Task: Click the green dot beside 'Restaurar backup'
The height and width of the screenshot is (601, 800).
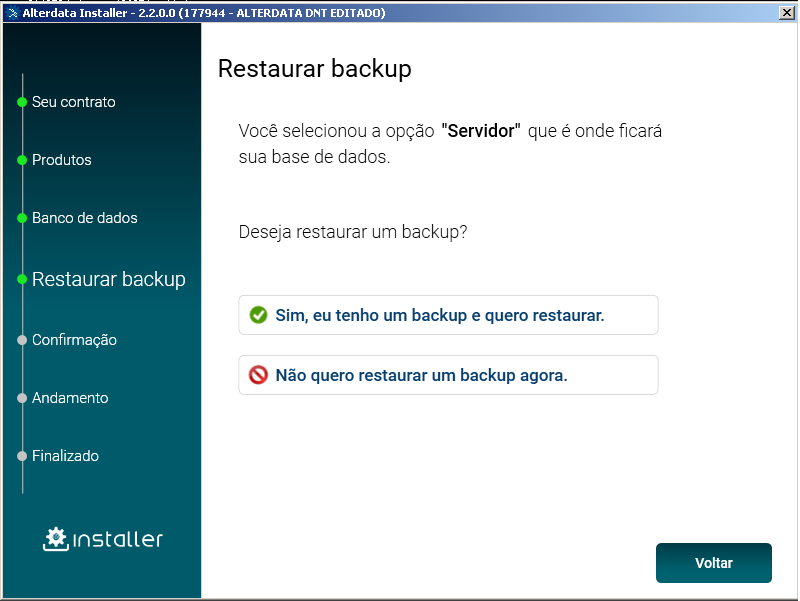Action: coord(22,279)
